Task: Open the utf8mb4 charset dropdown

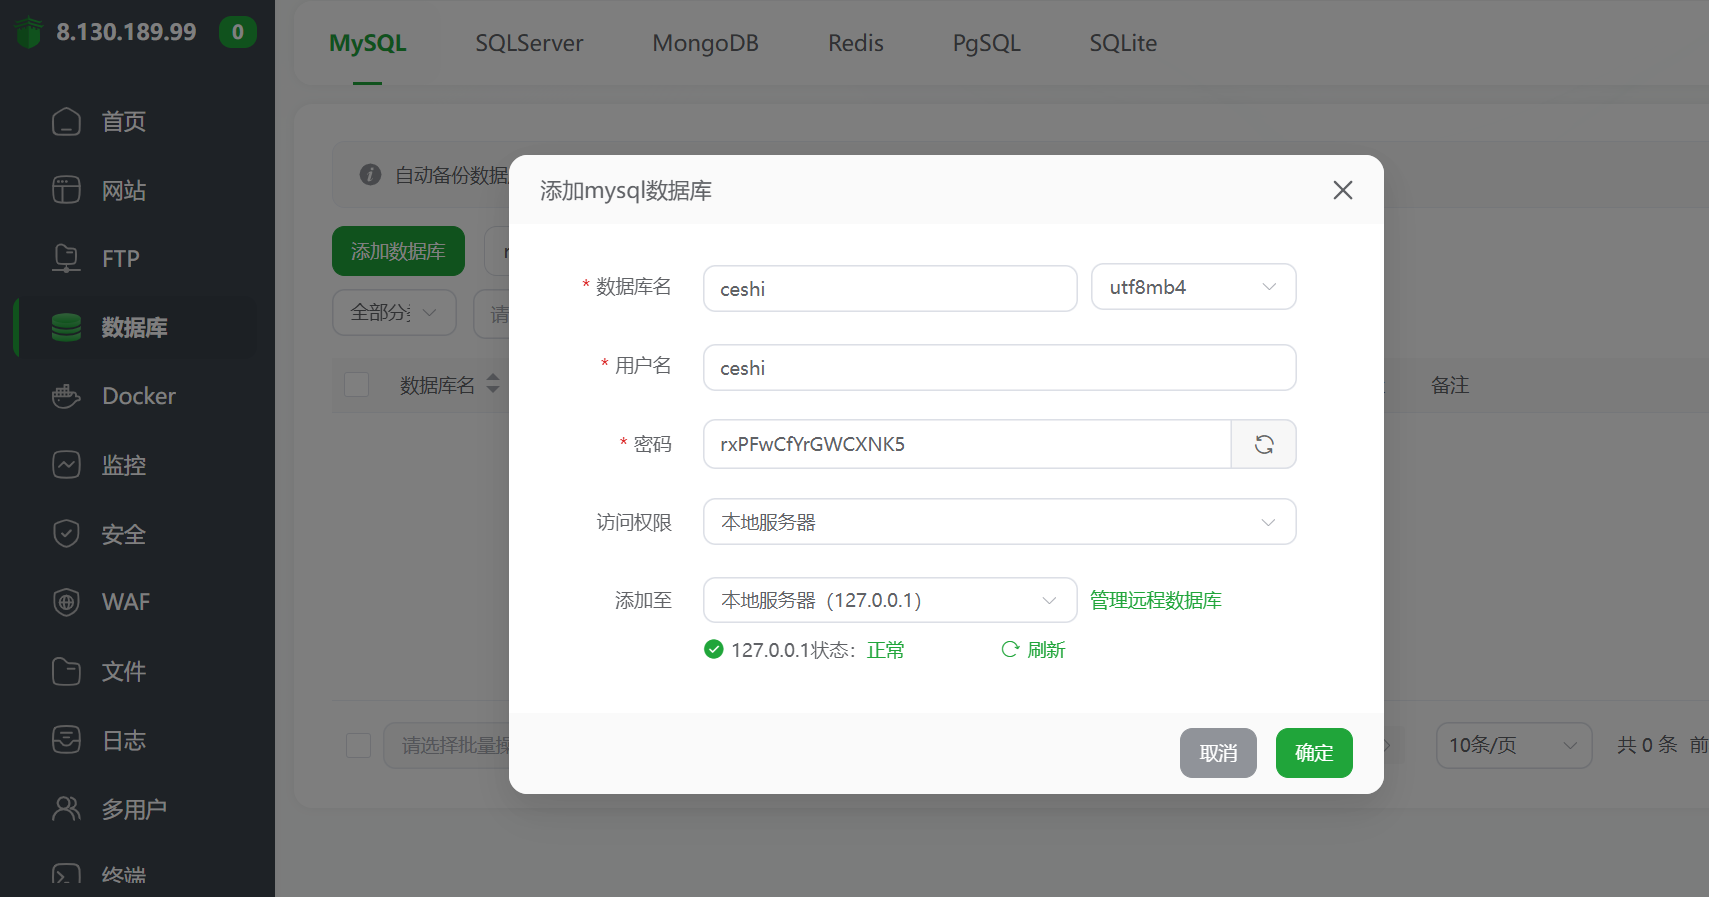Action: (1194, 287)
